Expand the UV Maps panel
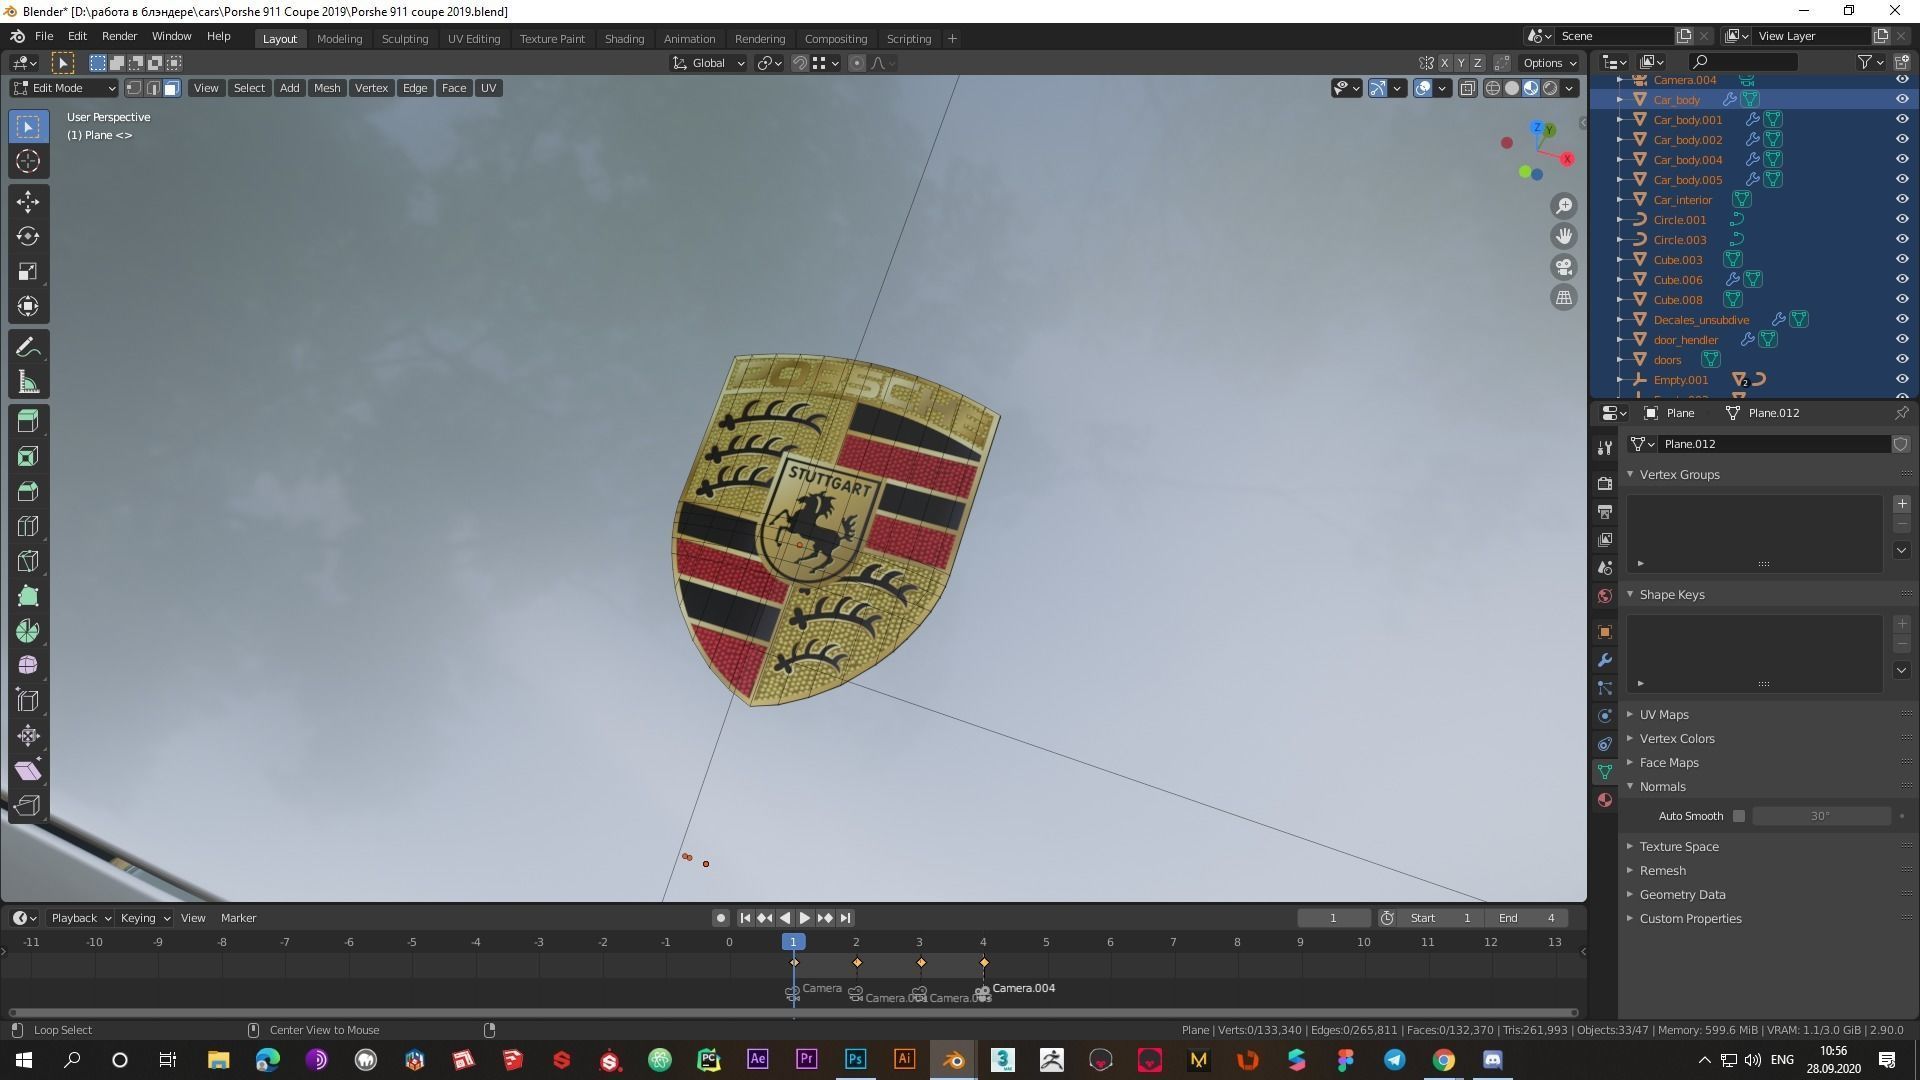The height and width of the screenshot is (1080, 1920). (x=1664, y=714)
